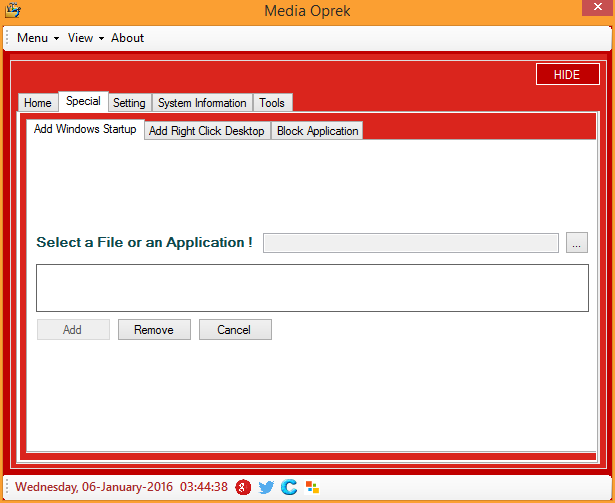Switch to the Tools tab
This screenshot has width=615, height=503.
click(272, 103)
